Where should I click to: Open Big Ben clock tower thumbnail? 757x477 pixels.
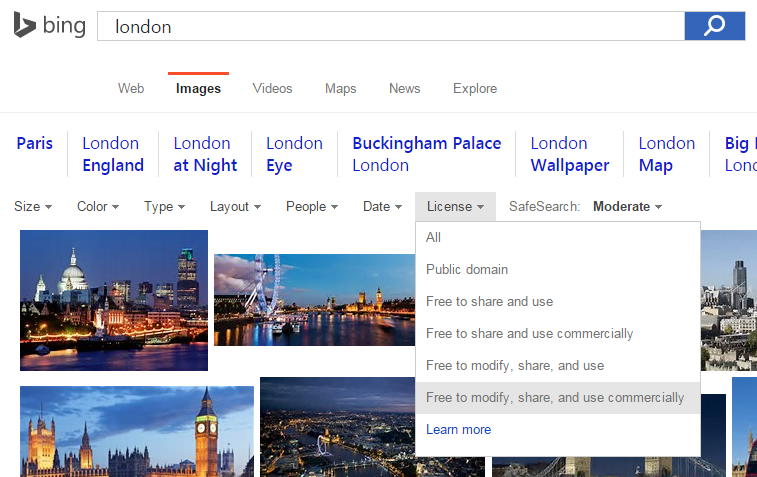tap(137, 432)
